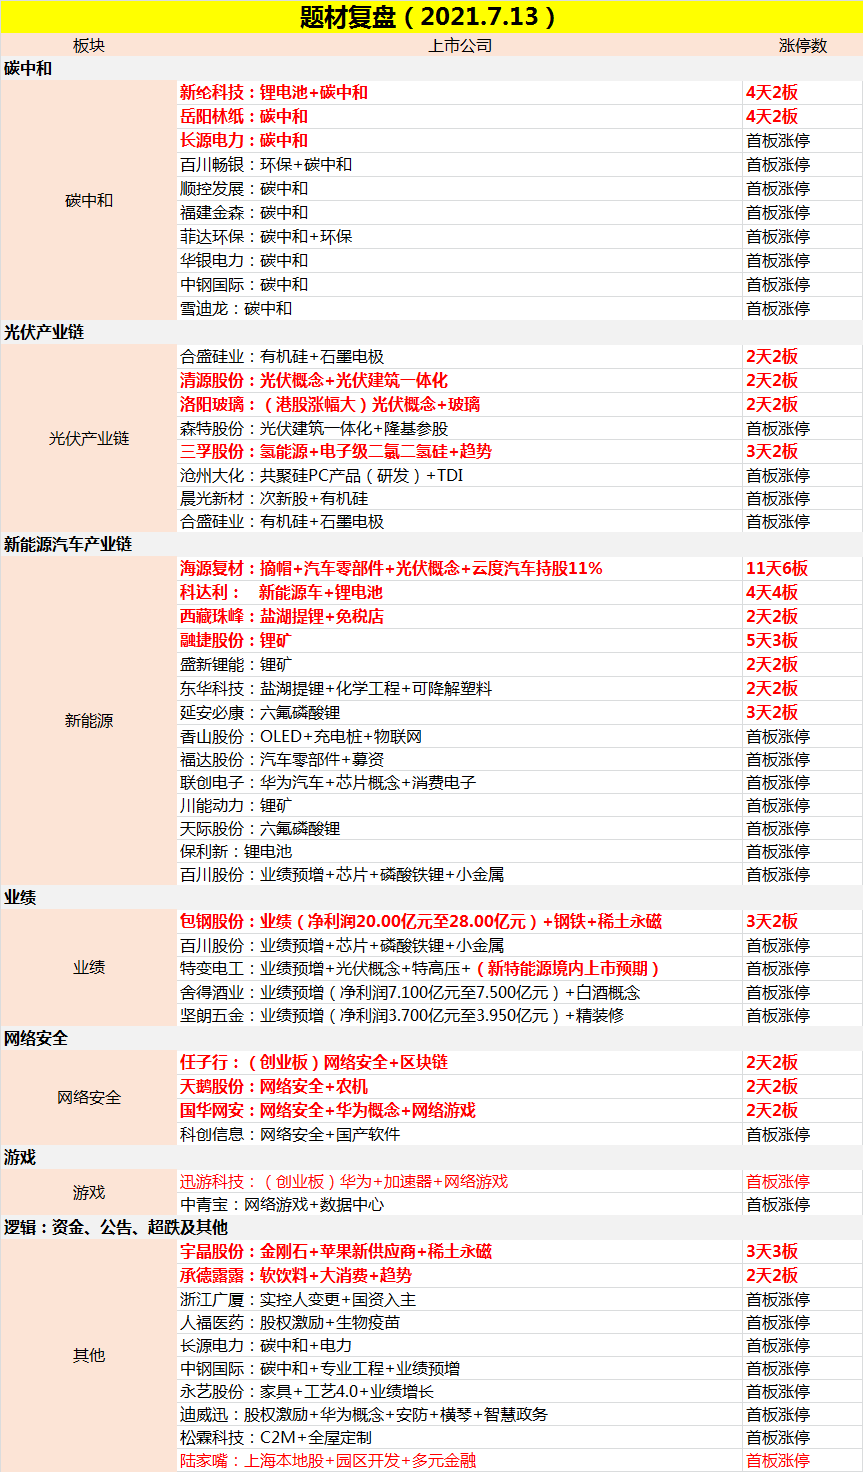The height and width of the screenshot is (1472, 863).
Task: Select 人福医药：股权激励+生物疫苗
Action: tap(290, 1322)
